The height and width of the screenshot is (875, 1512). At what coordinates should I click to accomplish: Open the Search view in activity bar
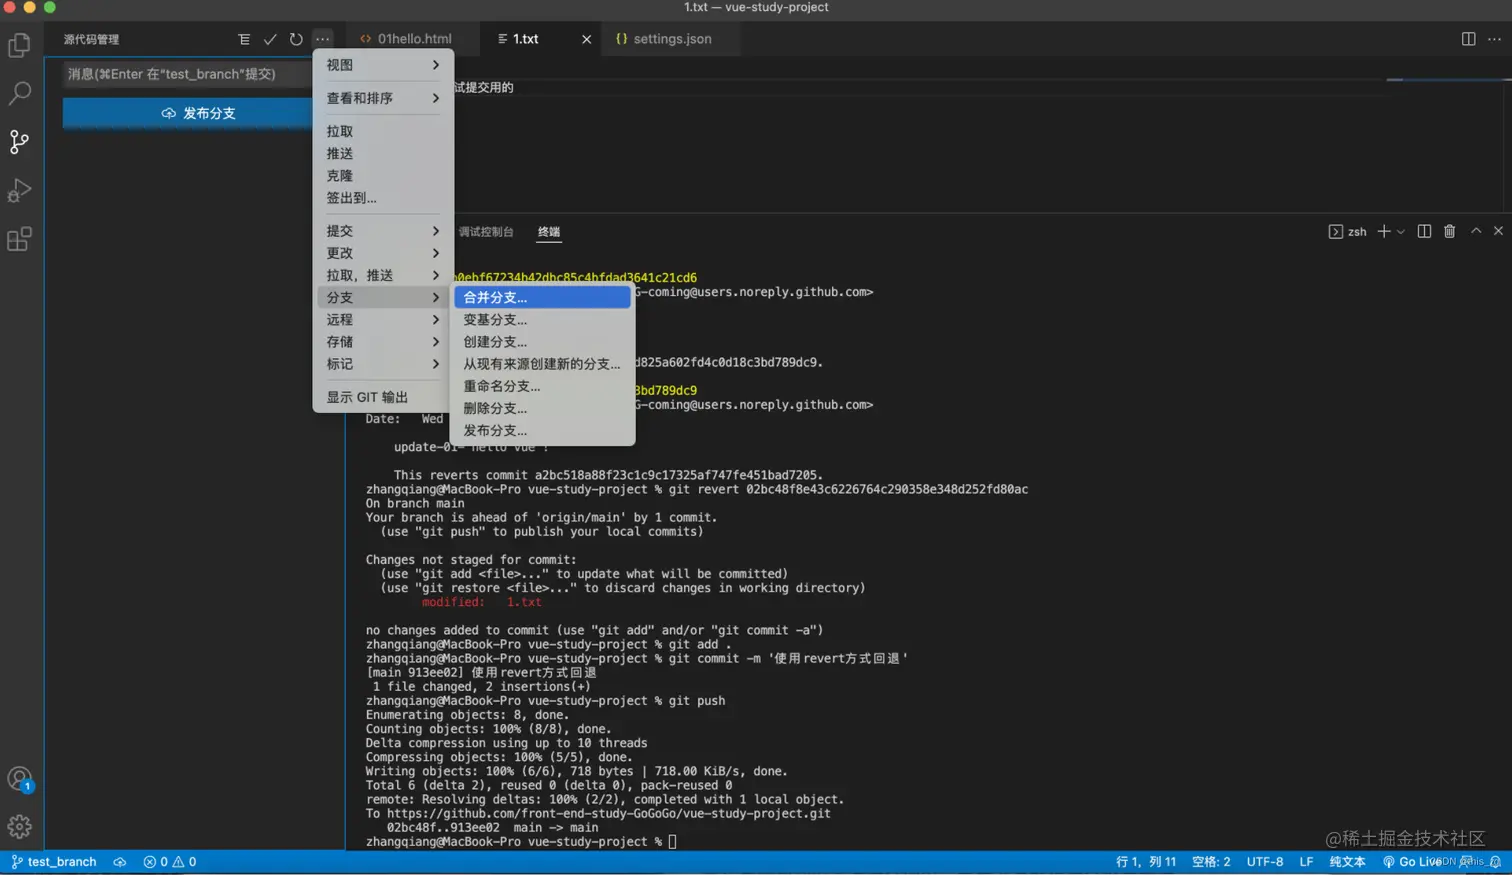point(19,93)
